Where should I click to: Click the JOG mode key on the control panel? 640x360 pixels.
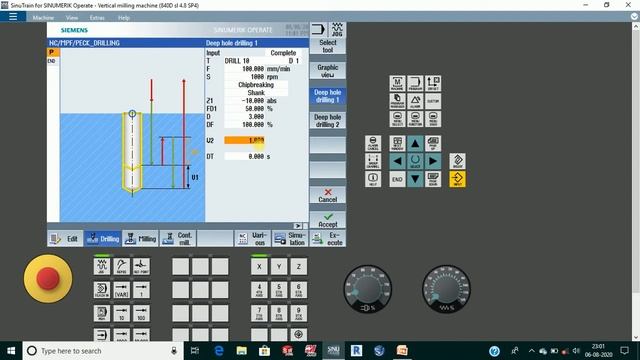point(102,266)
